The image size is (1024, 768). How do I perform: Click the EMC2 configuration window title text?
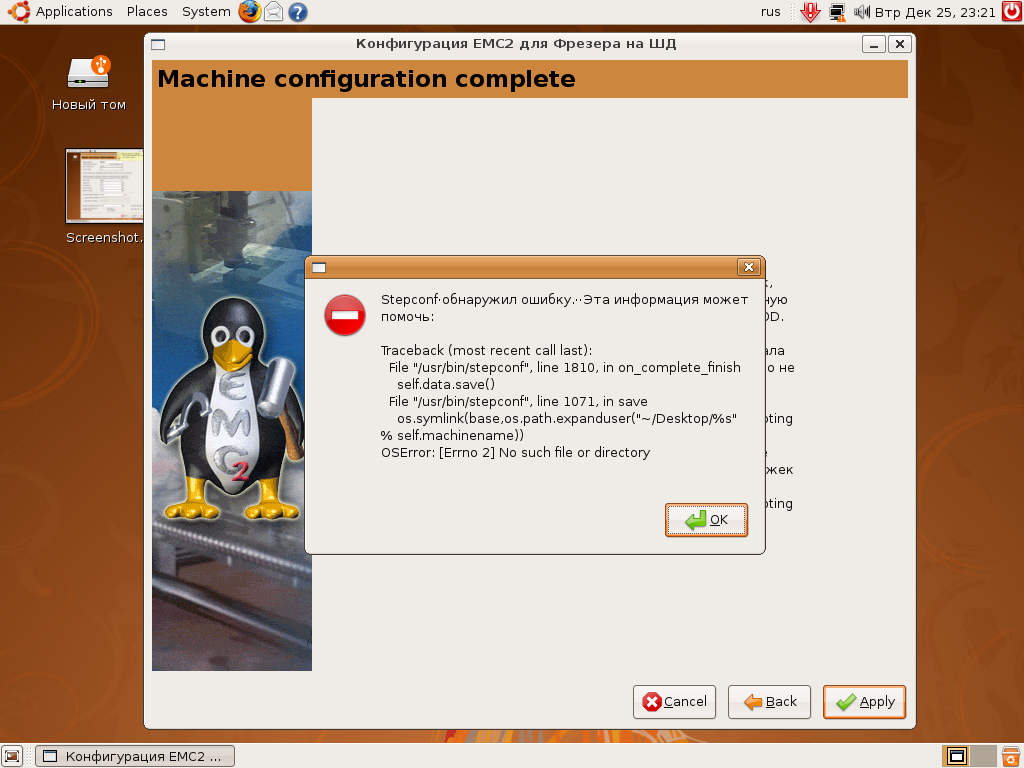point(516,44)
